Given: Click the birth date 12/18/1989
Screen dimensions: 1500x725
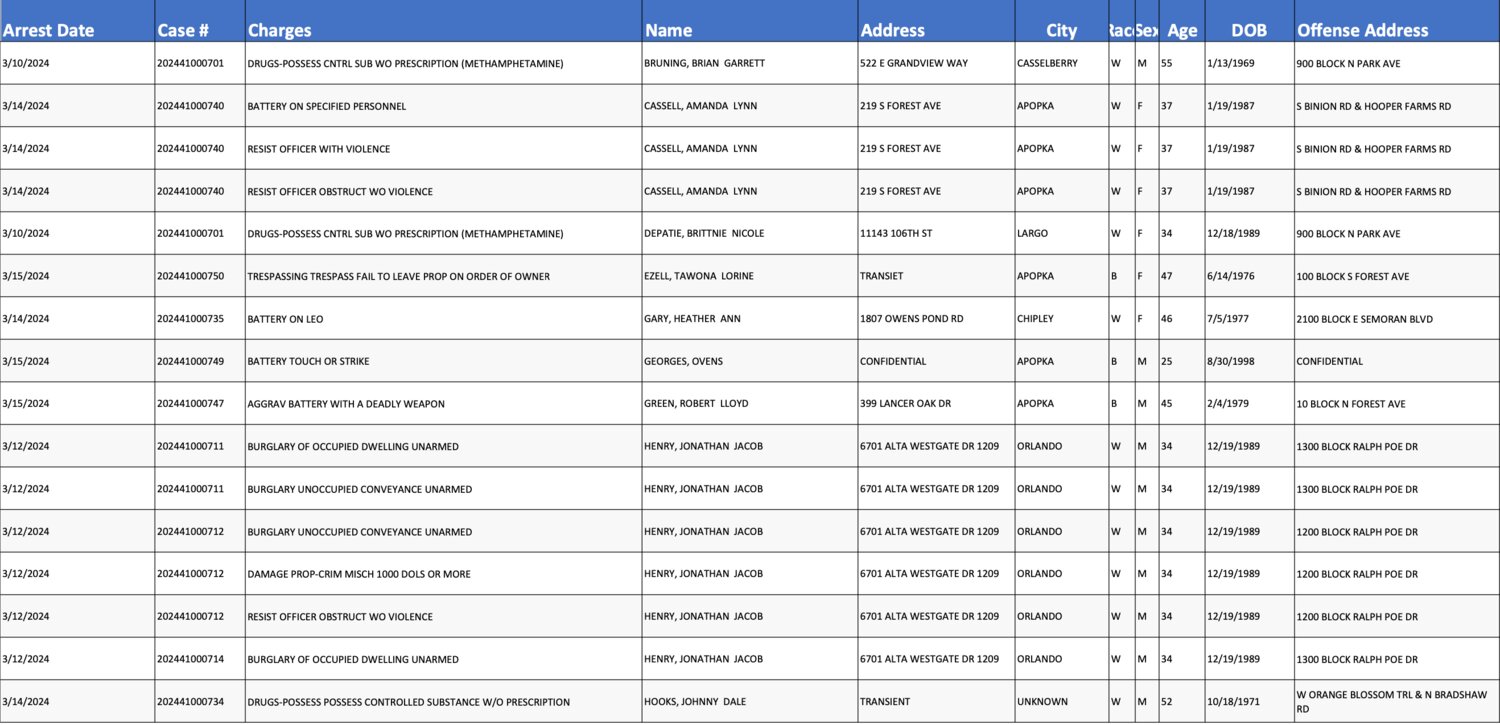Looking at the screenshot, I should click(1233, 234).
